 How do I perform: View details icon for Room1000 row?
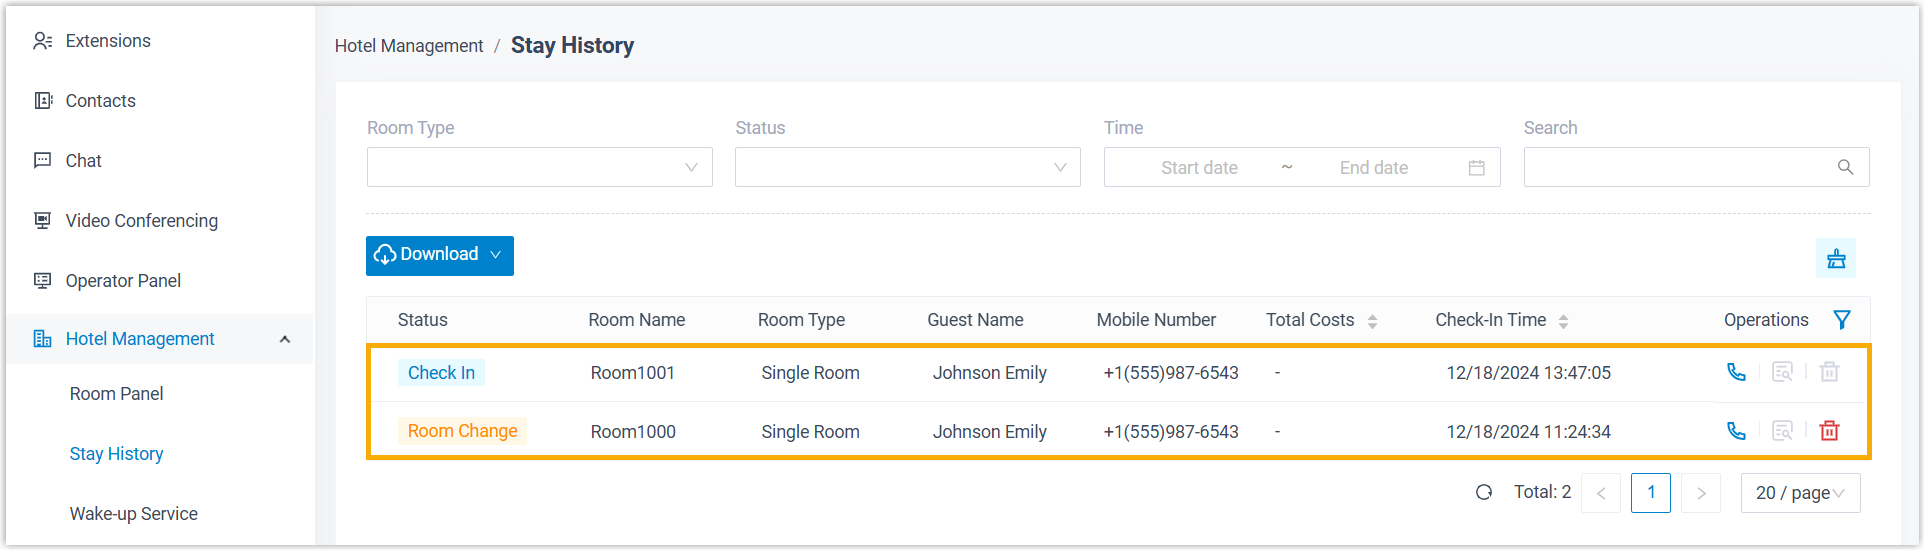[1782, 431]
